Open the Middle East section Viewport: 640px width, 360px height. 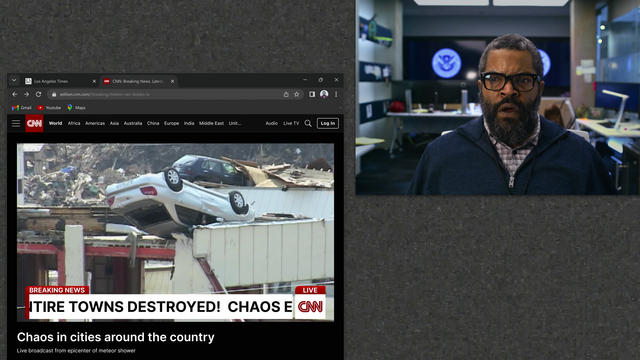pos(211,123)
